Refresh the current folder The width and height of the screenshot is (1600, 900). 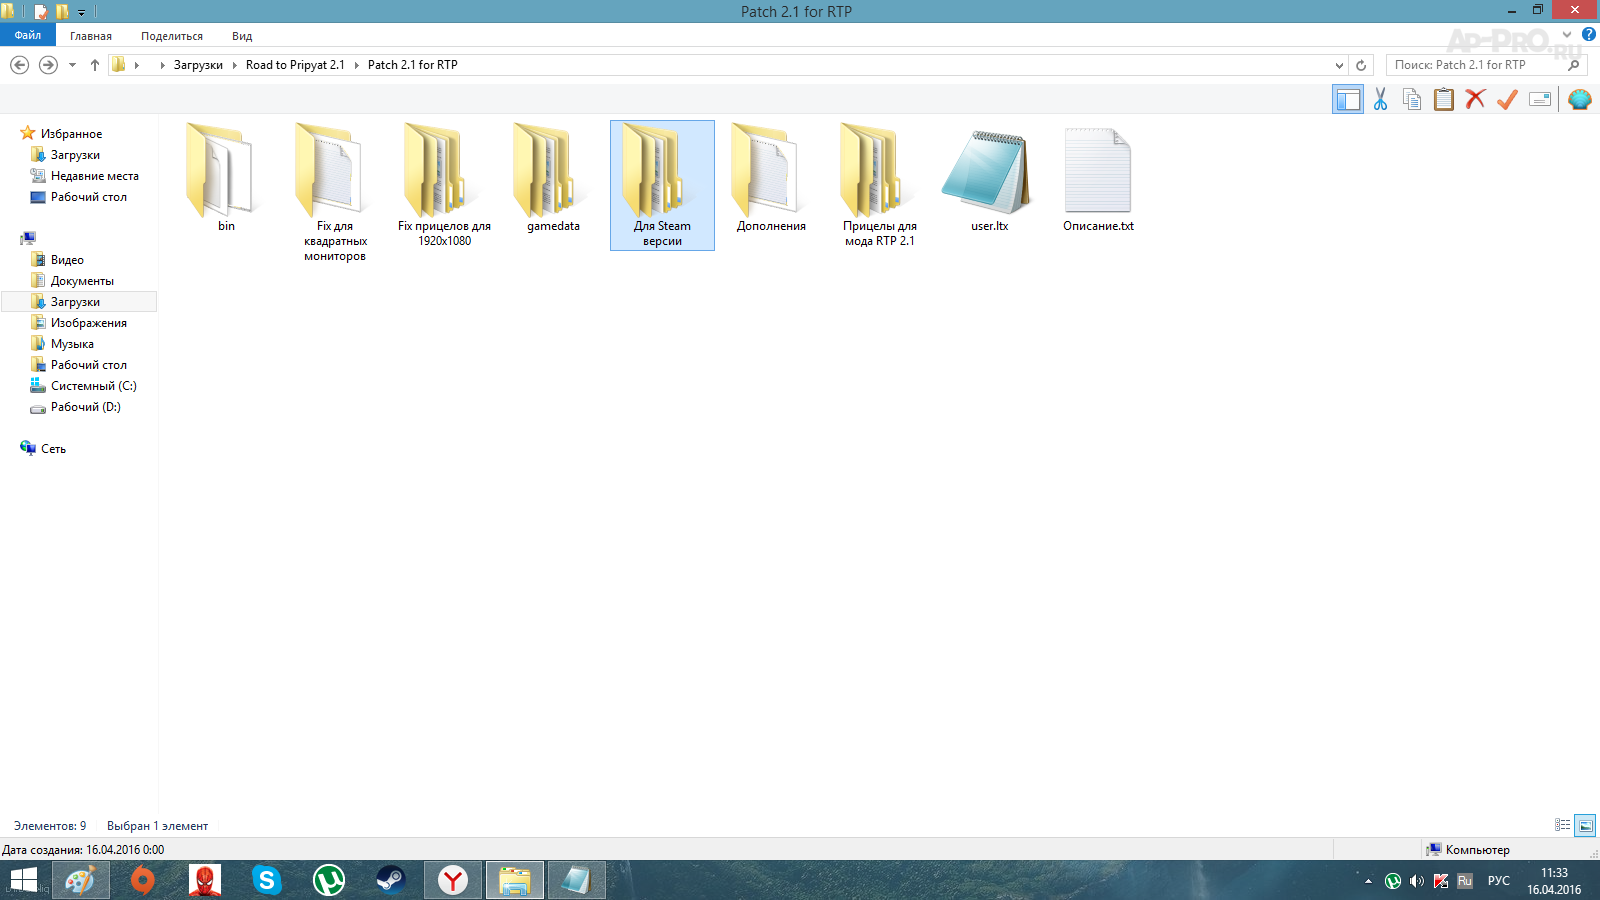point(1361,65)
